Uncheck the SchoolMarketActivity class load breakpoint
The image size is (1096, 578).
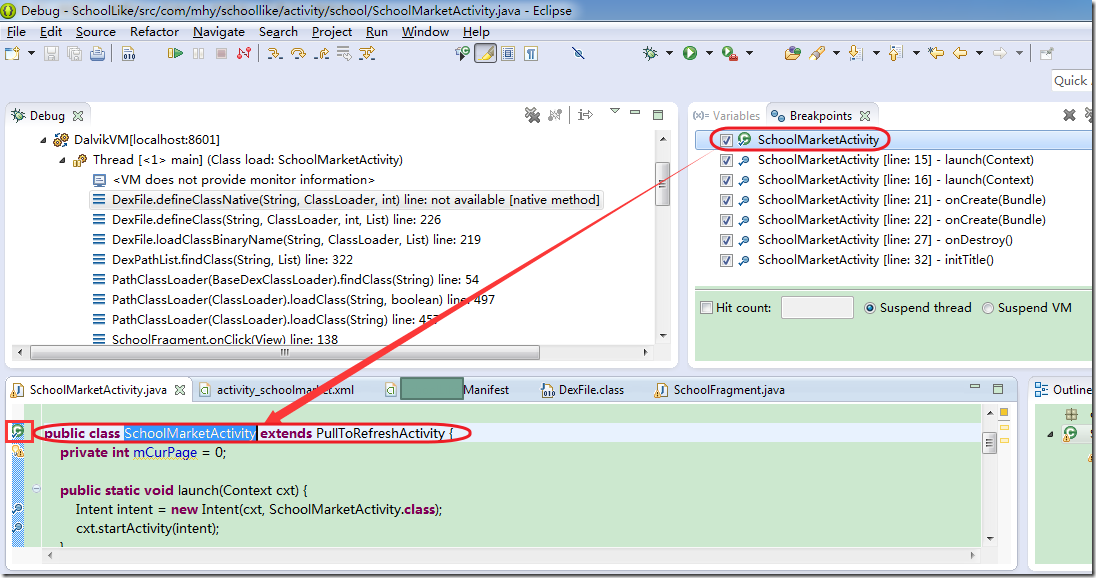pos(726,140)
